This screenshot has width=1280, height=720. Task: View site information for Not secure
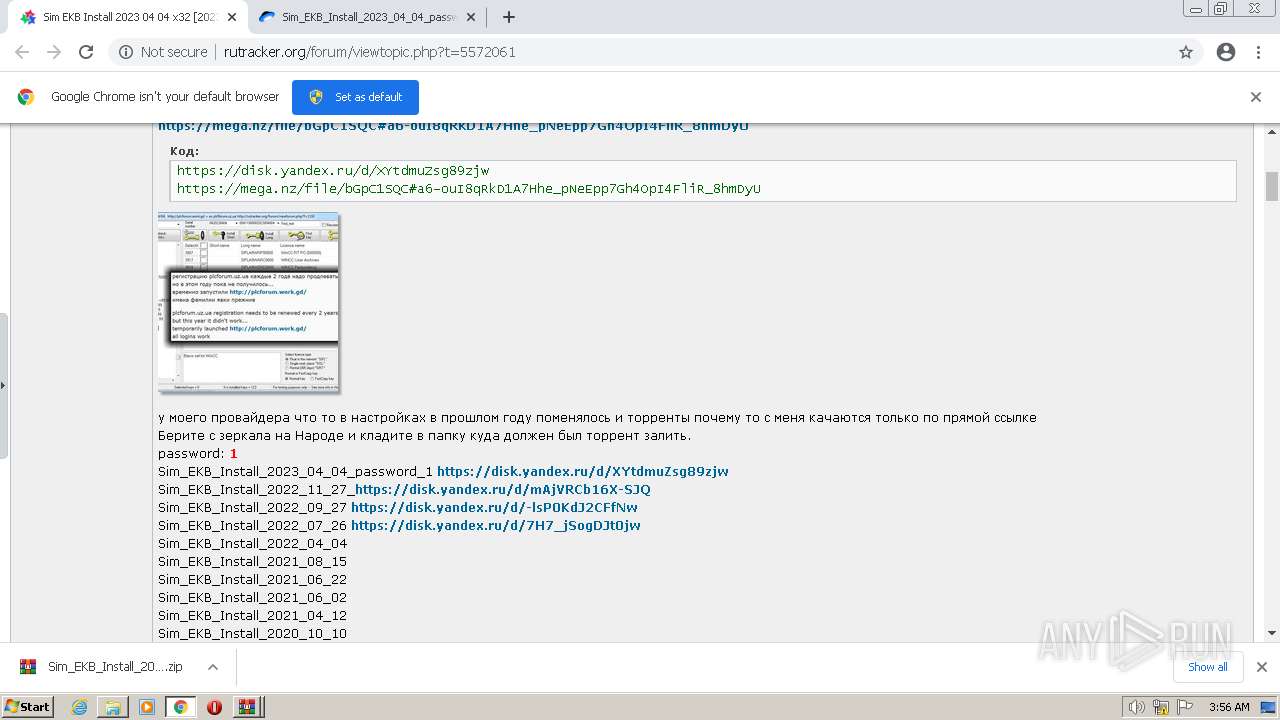point(163,52)
